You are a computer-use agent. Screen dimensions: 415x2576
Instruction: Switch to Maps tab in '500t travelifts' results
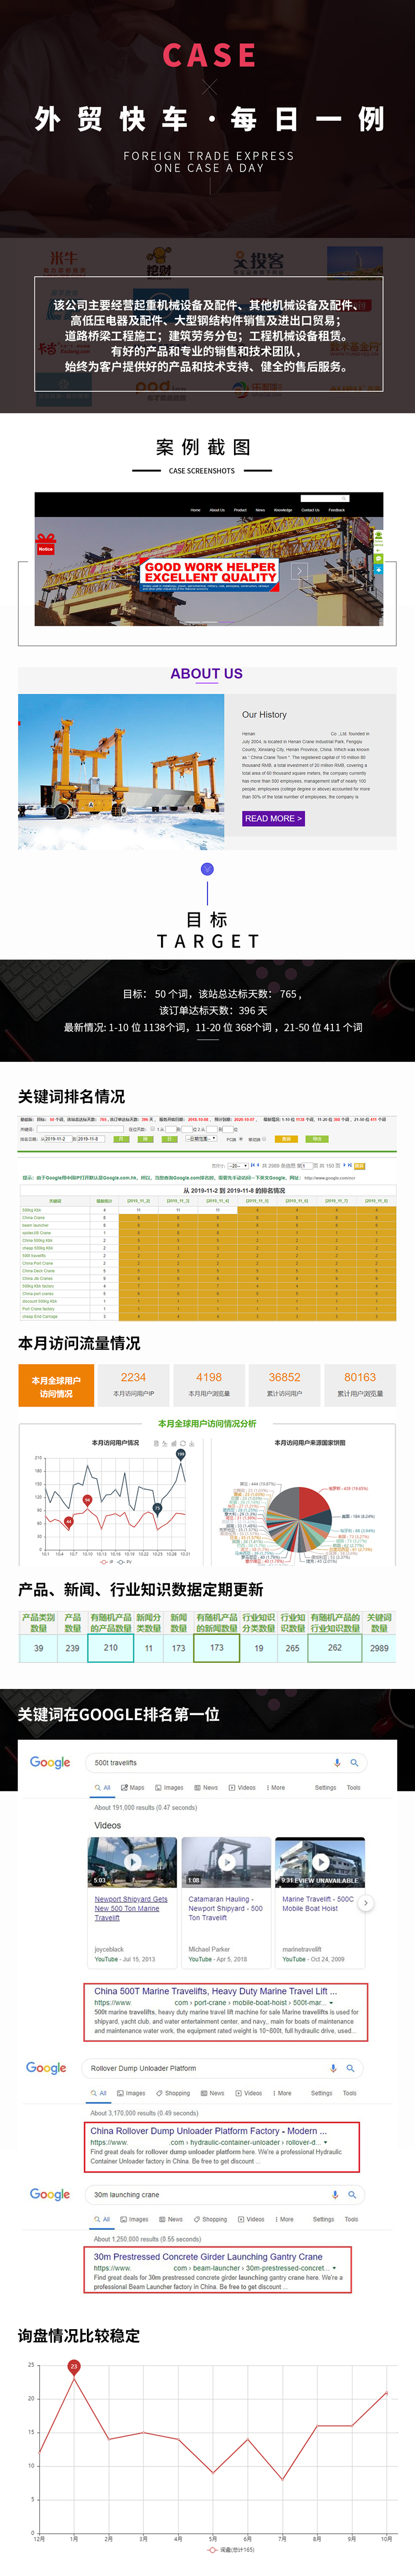point(133,1787)
